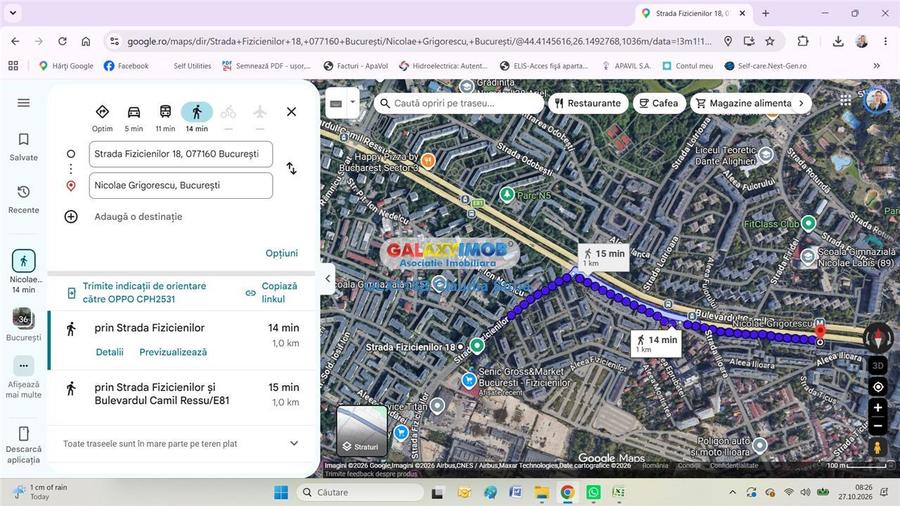Toggle 3D map view
Image resolution: width=900 pixels, height=506 pixels.
878,365
